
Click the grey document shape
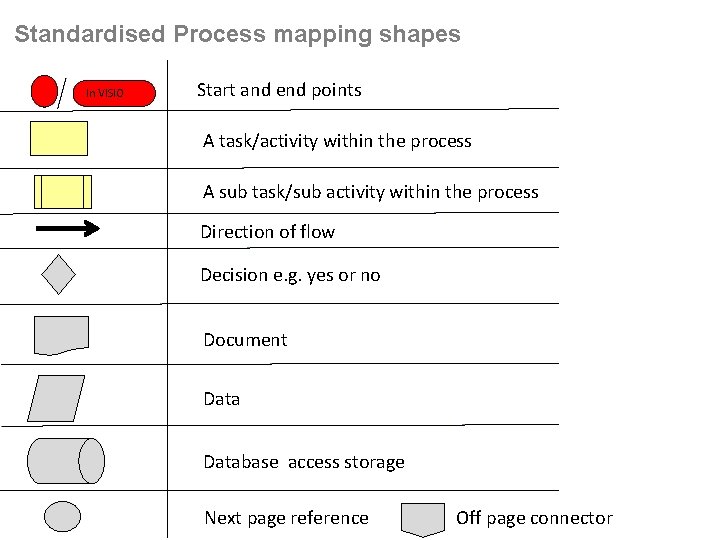pos(61,335)
